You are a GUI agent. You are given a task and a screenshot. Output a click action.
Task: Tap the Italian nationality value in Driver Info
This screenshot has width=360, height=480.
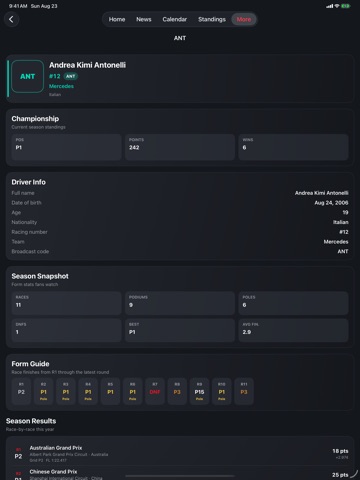tap(341, 222)
